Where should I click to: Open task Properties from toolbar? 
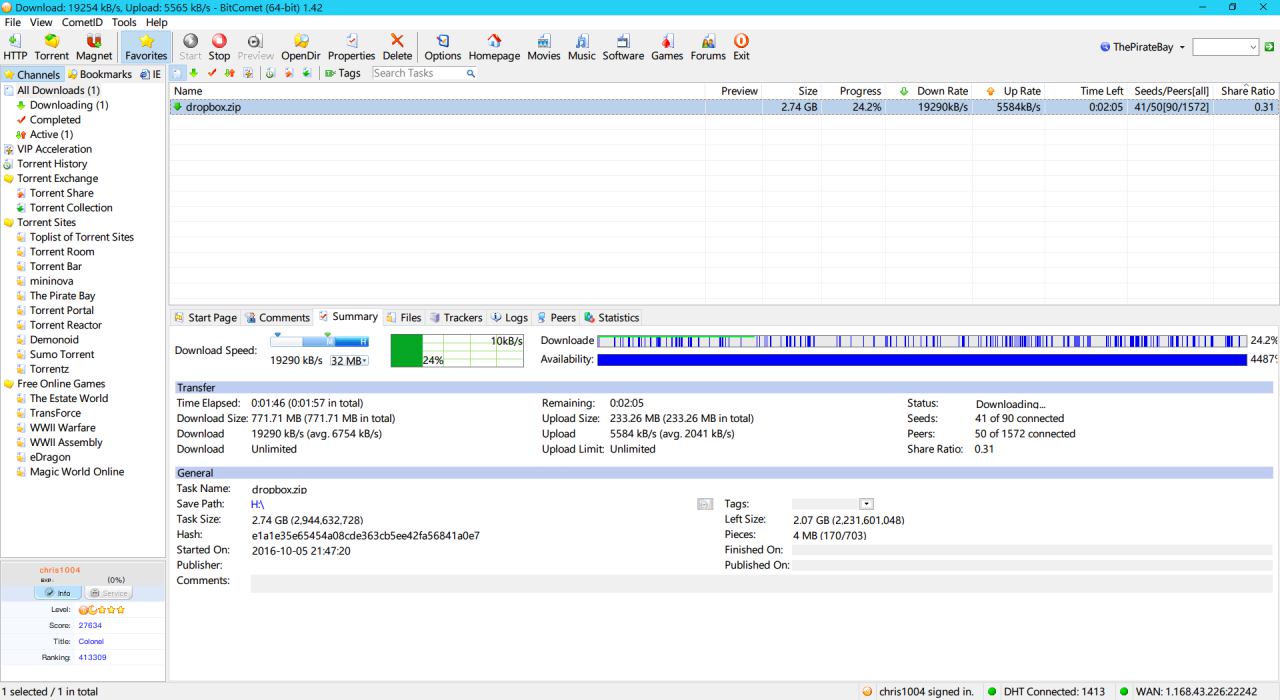click(351, 46)
